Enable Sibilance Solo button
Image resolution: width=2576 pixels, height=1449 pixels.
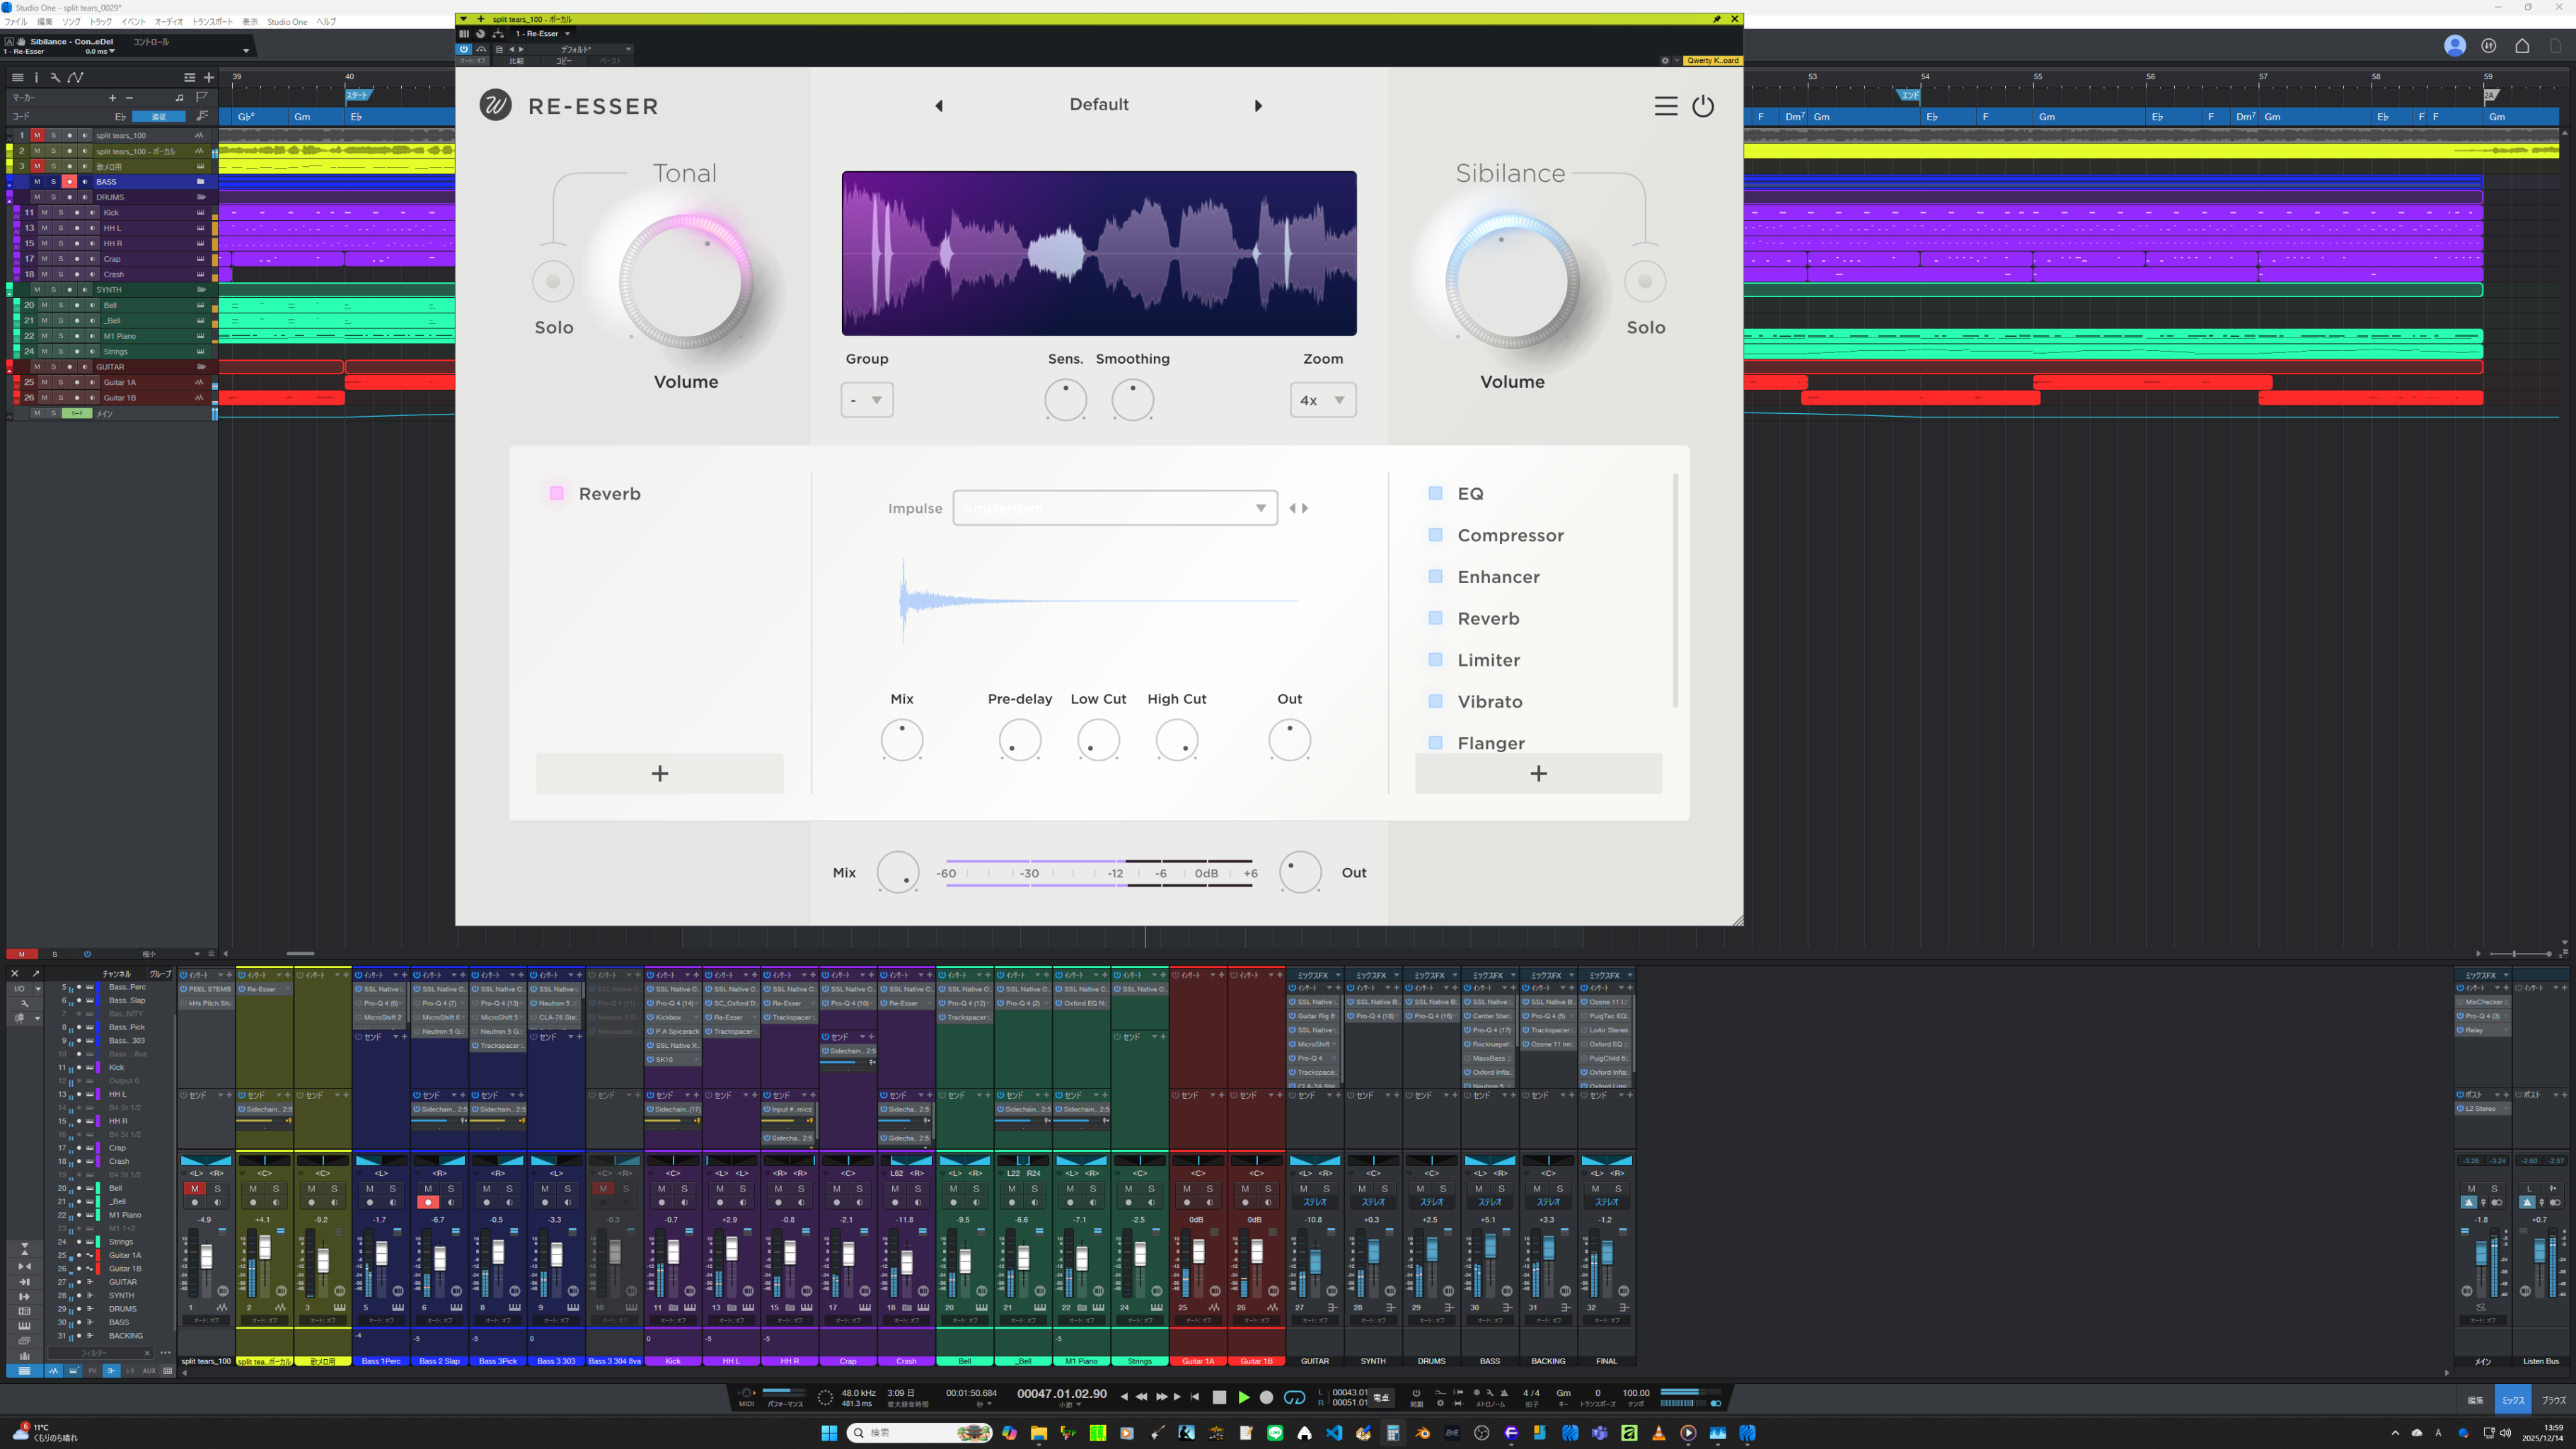pyautogui.click(x=1645, y=282)
